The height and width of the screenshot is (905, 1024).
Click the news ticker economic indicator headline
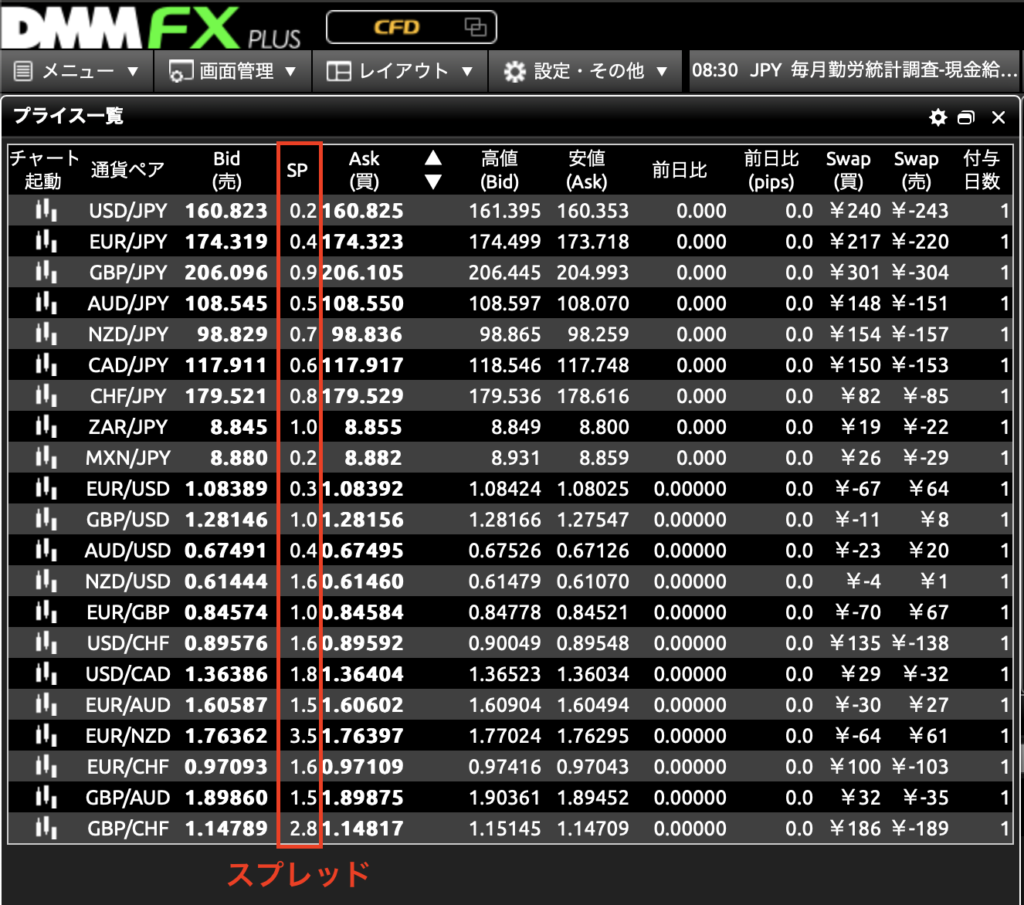[855, 71]
